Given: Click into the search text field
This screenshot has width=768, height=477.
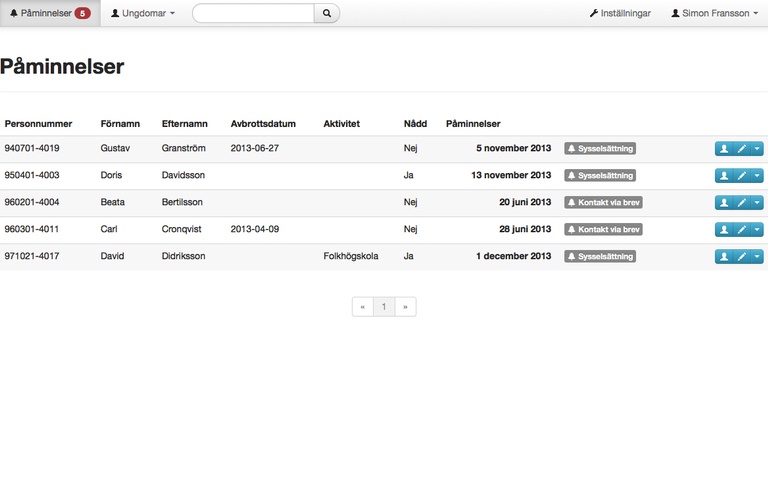Looking at the screenshot, I should 253,13.
